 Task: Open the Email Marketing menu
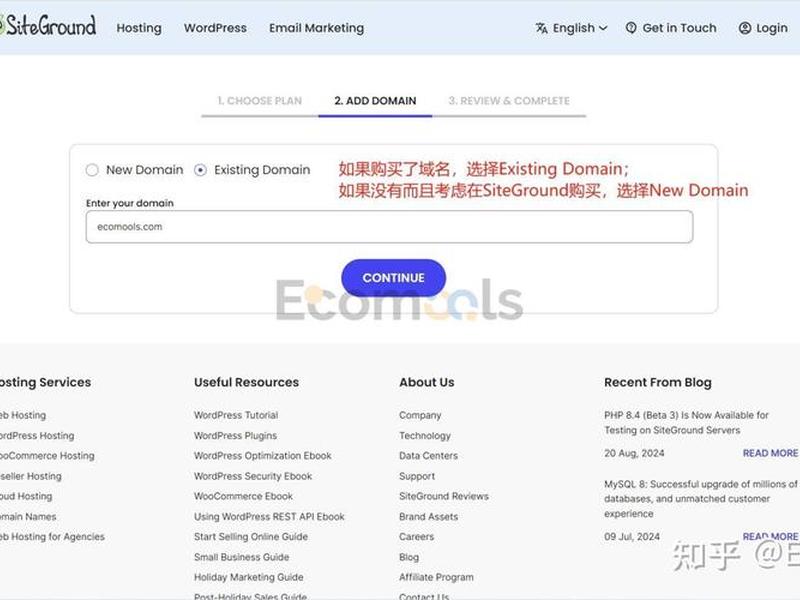[316, 28]
